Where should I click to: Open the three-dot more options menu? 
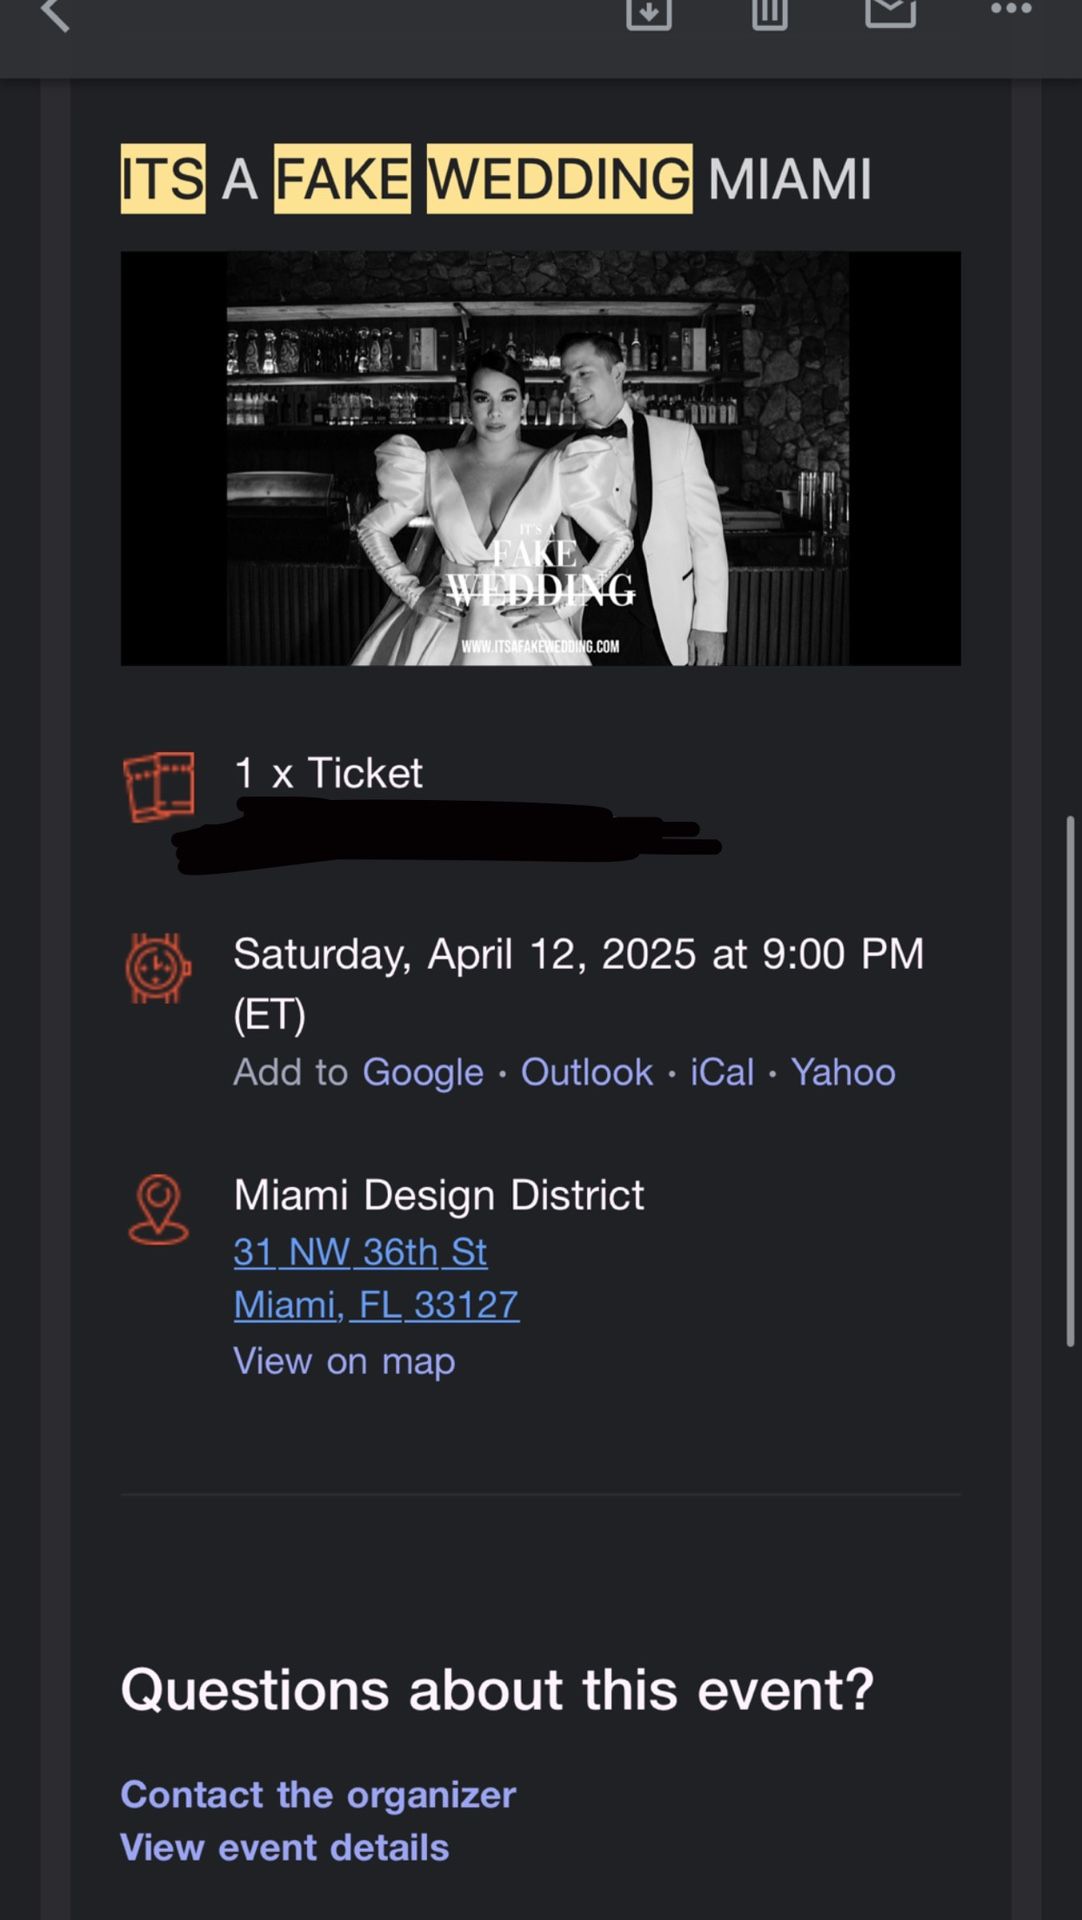click(1011, 10)
